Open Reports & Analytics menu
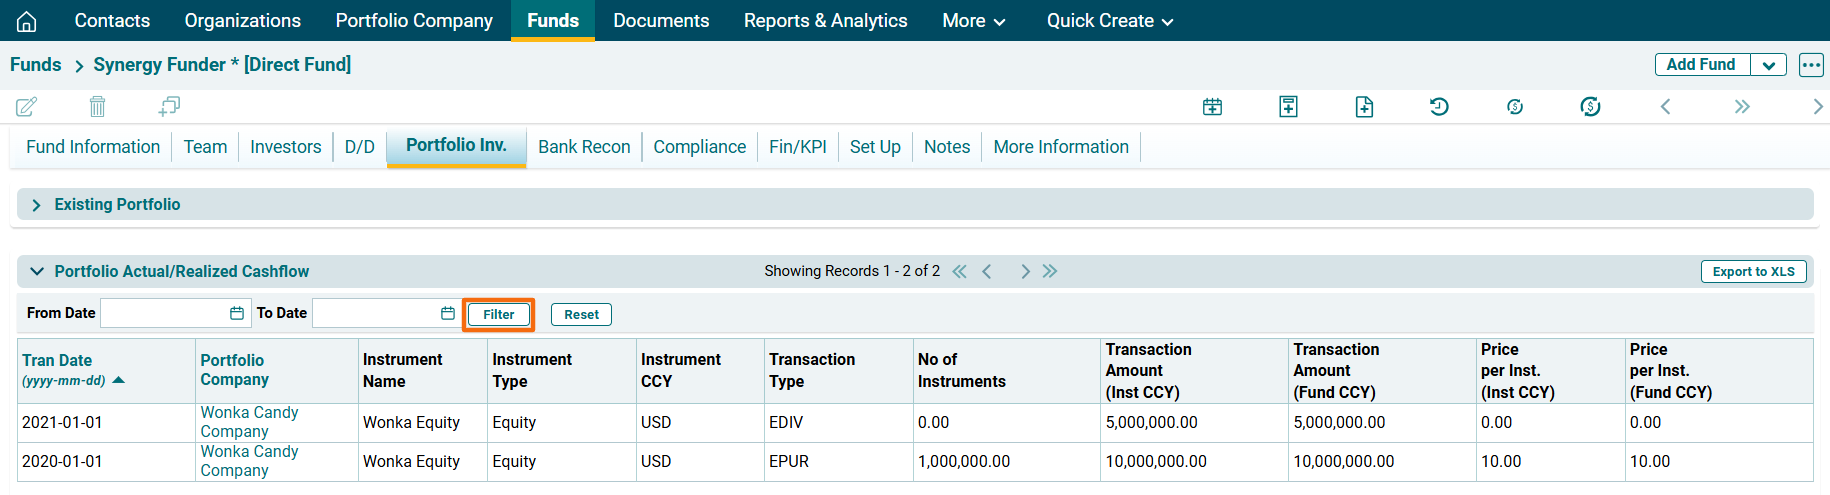1830x495 pixels. 825,21
